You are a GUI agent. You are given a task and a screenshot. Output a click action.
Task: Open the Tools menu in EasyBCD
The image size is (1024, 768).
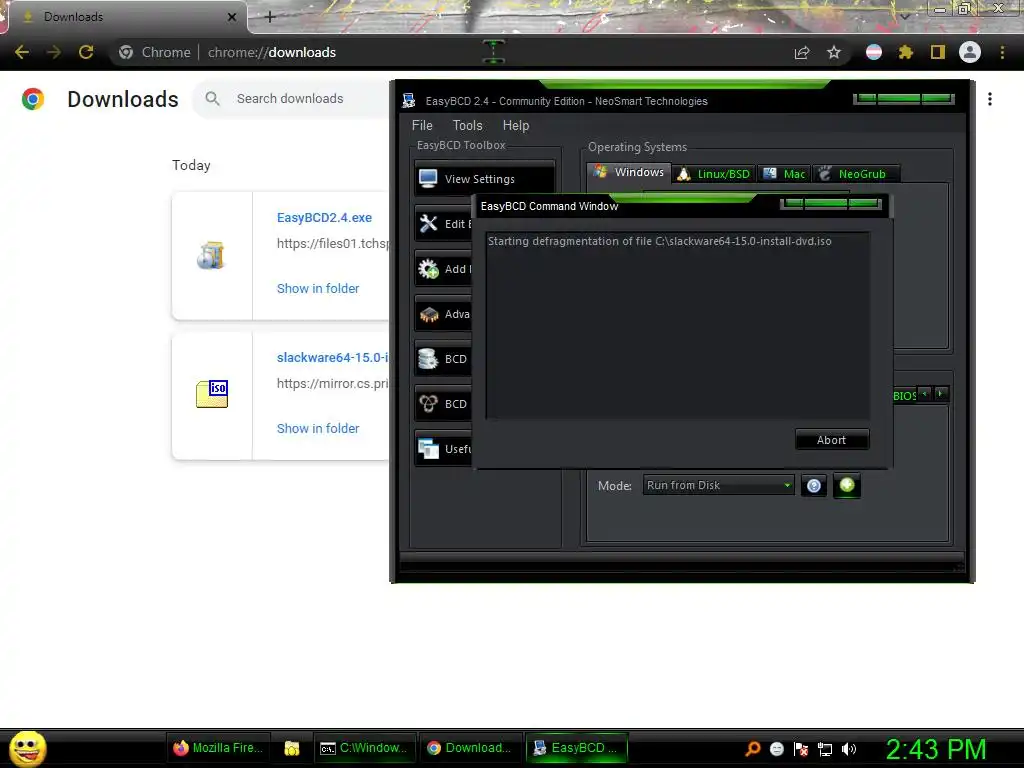pos(468,125)
